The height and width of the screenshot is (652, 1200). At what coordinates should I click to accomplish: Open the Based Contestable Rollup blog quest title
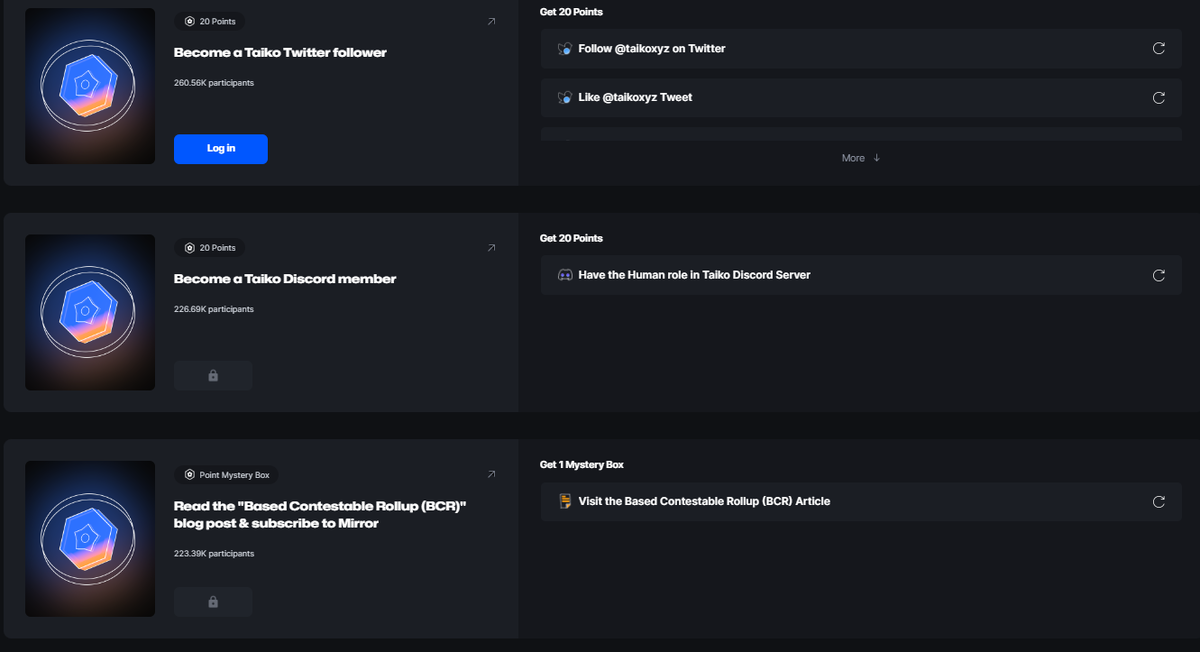tap(320, 514)
